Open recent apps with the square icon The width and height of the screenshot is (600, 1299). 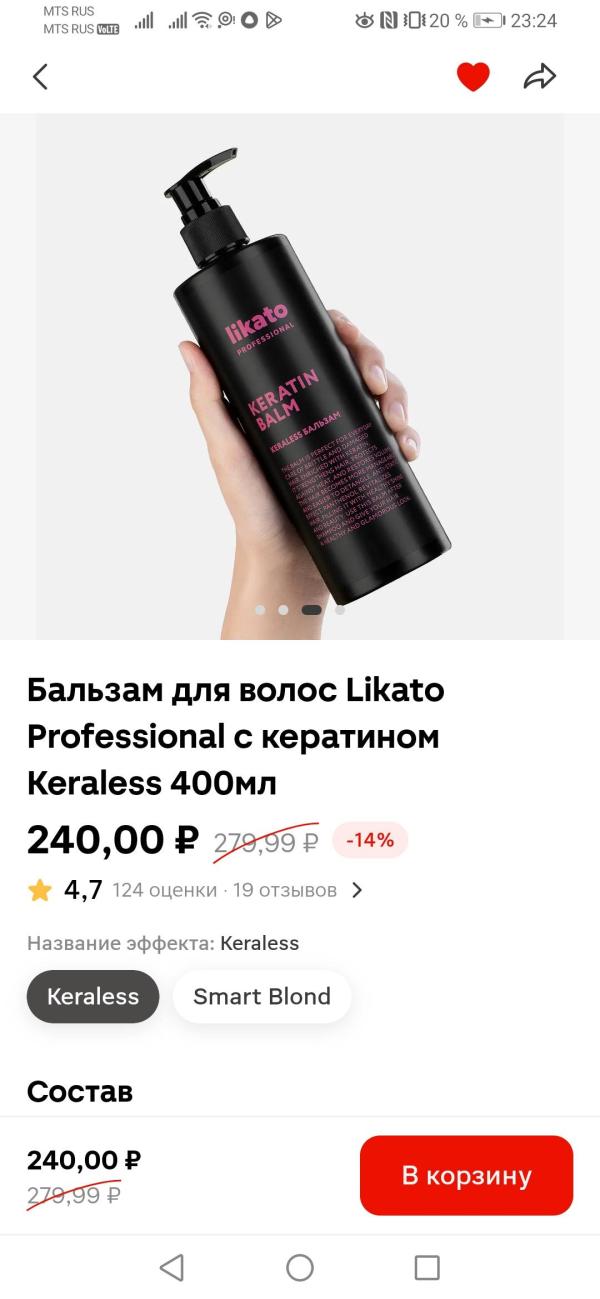click(x=427, y=1268)
